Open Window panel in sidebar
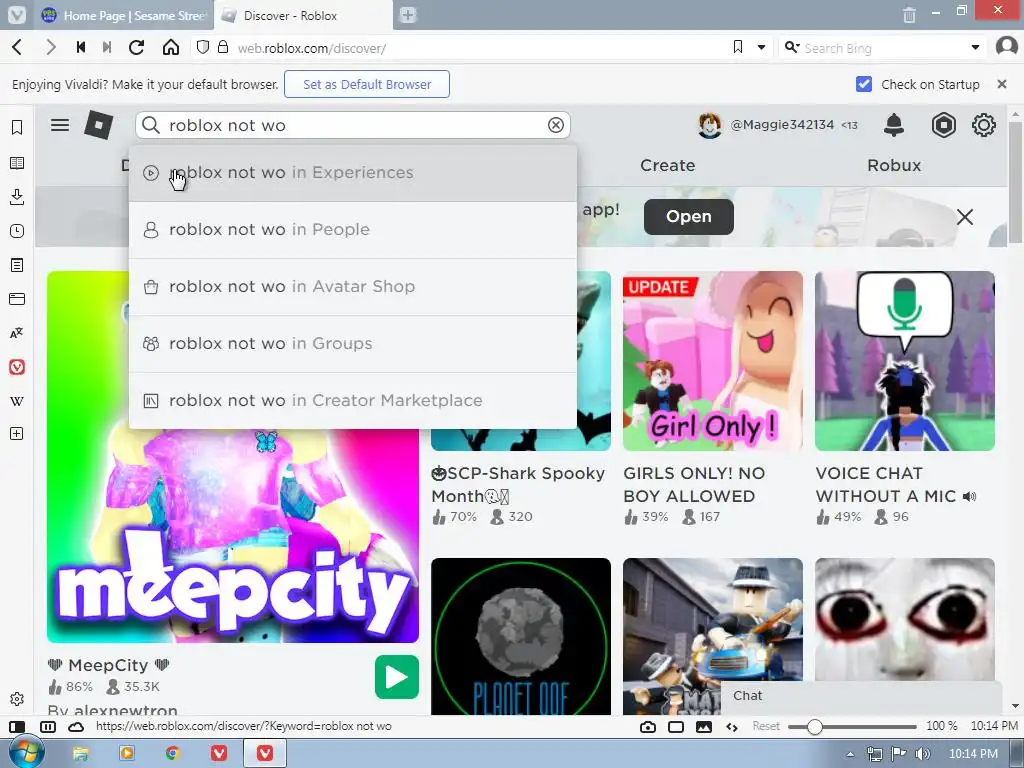The image size is (1024, 768). point(17,299)
